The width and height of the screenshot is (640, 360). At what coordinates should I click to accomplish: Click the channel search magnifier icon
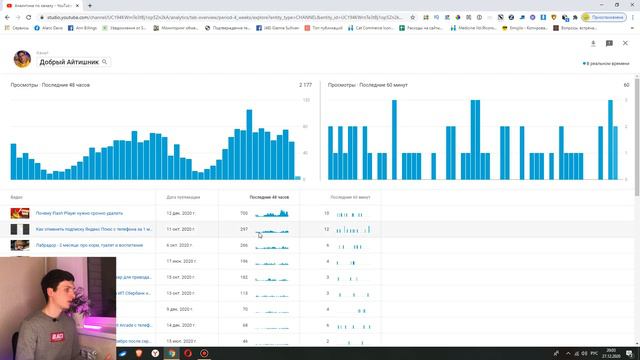pos(104,62)
